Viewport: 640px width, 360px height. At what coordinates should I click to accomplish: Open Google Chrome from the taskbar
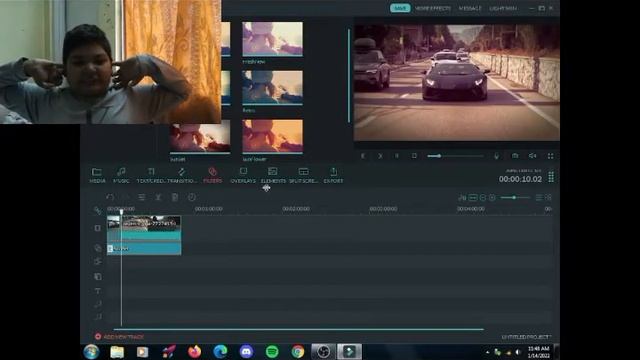298,351
